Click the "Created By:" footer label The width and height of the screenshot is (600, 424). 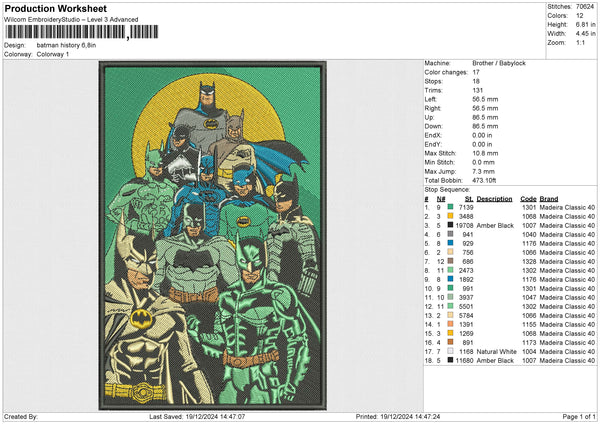(21, 416)
